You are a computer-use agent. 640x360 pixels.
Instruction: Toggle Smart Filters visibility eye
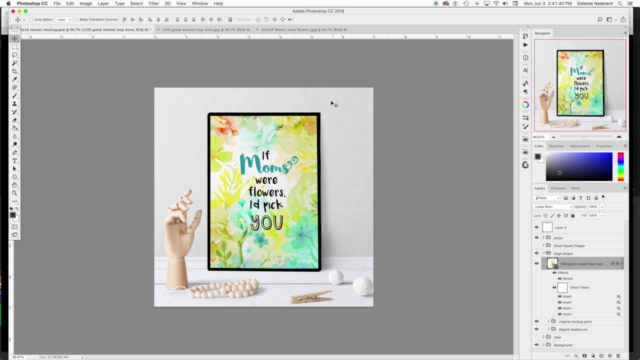[554, 288]
